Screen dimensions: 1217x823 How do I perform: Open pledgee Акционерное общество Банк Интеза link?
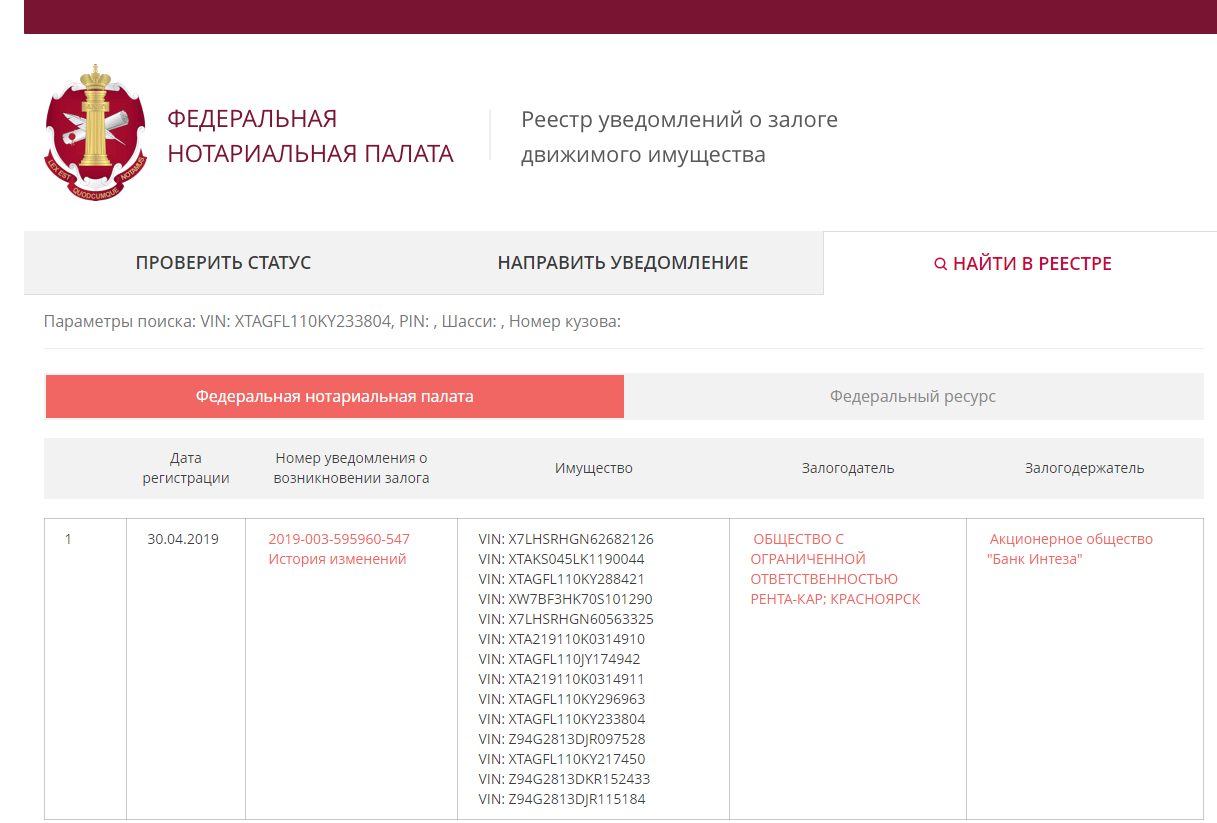[1069, 549]
